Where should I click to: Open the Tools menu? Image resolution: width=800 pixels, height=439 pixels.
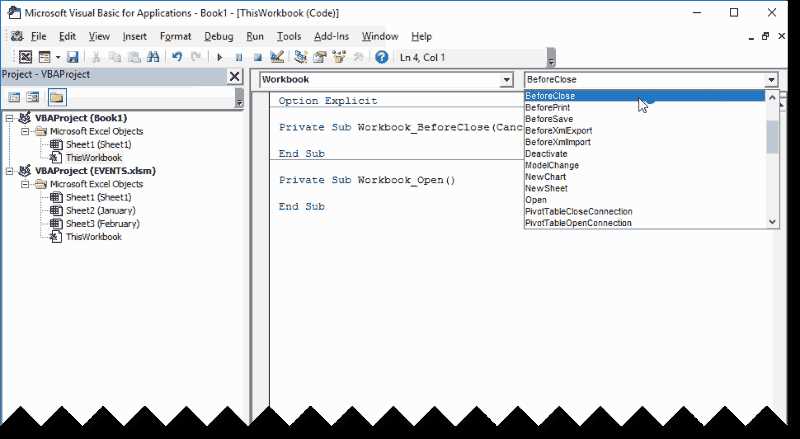289,36
